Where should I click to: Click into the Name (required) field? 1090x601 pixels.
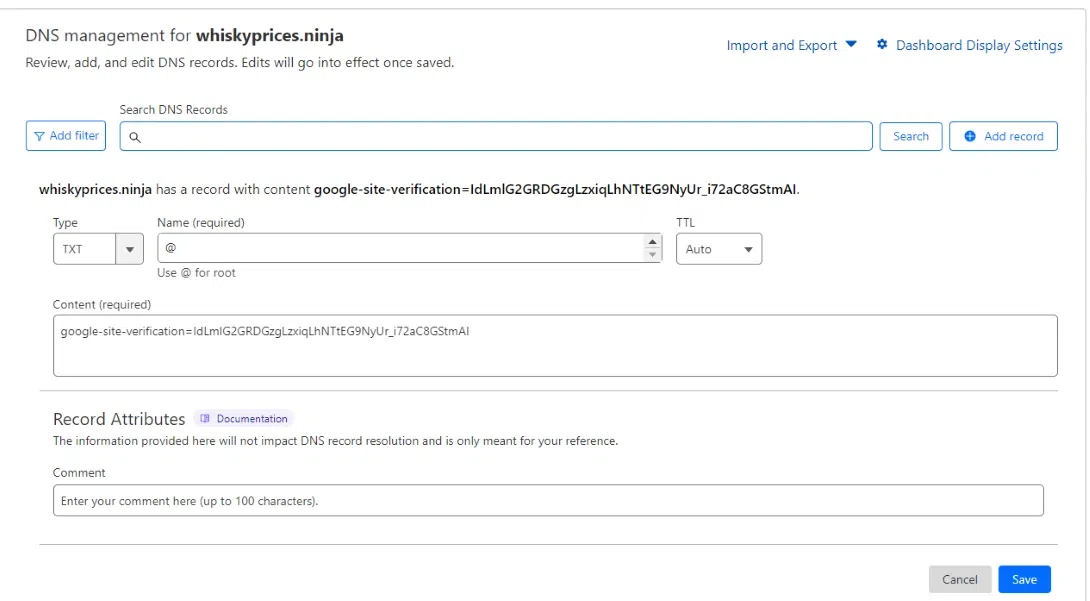click(x=400, y=248)
